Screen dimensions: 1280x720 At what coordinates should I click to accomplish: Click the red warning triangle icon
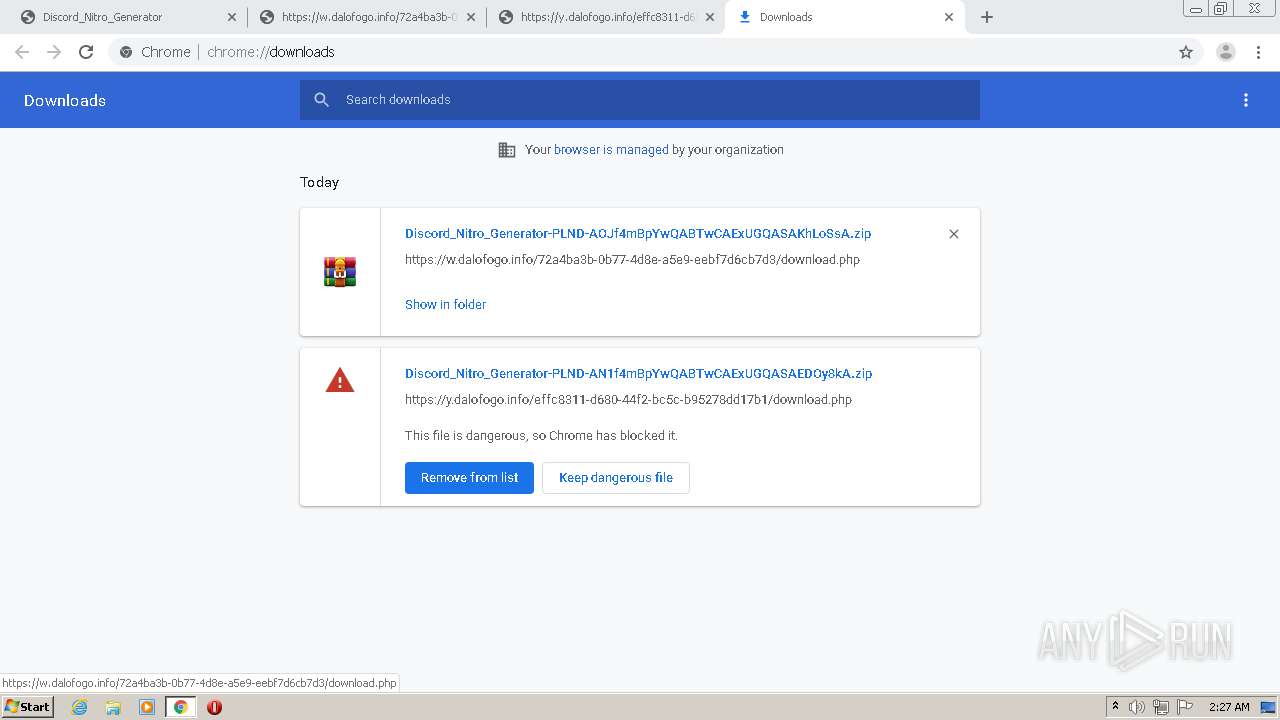[340, 381]
